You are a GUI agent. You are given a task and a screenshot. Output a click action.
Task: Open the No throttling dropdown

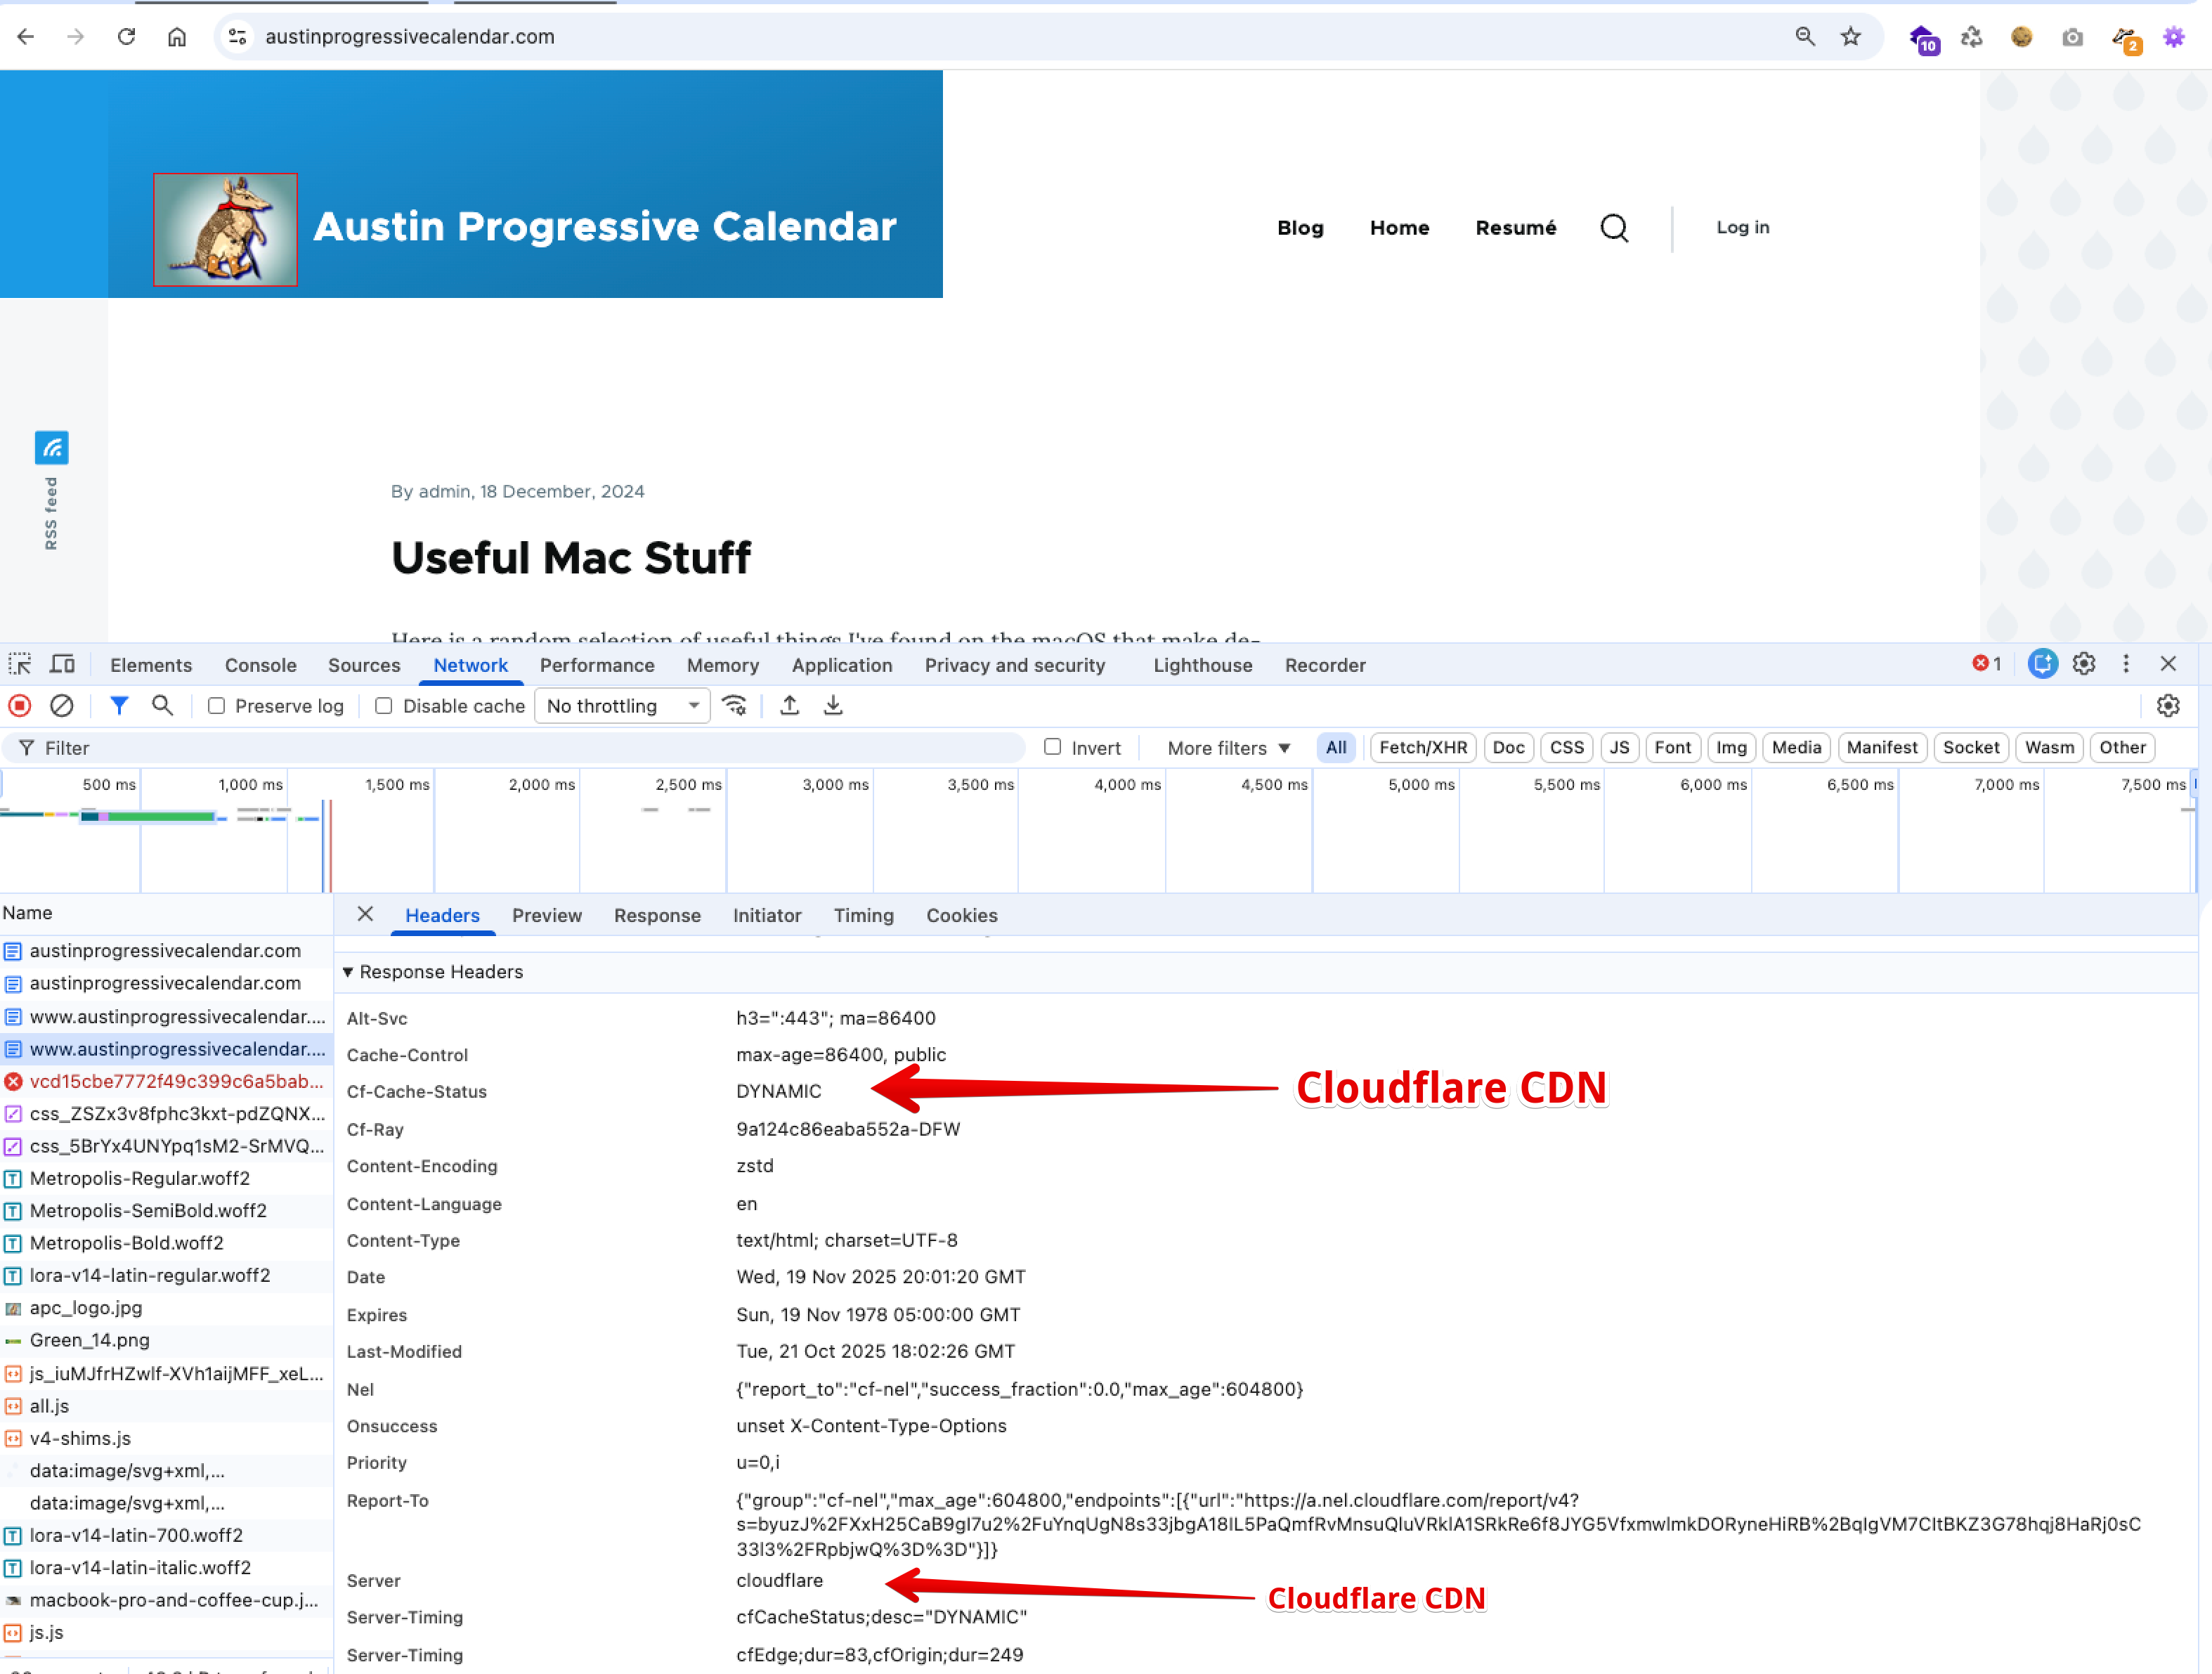pos(621,705)
